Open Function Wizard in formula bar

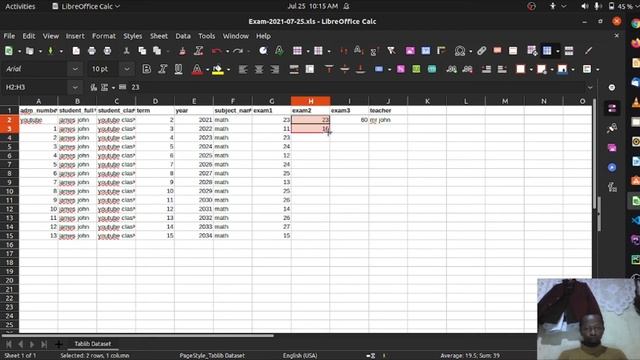(94, 87)
